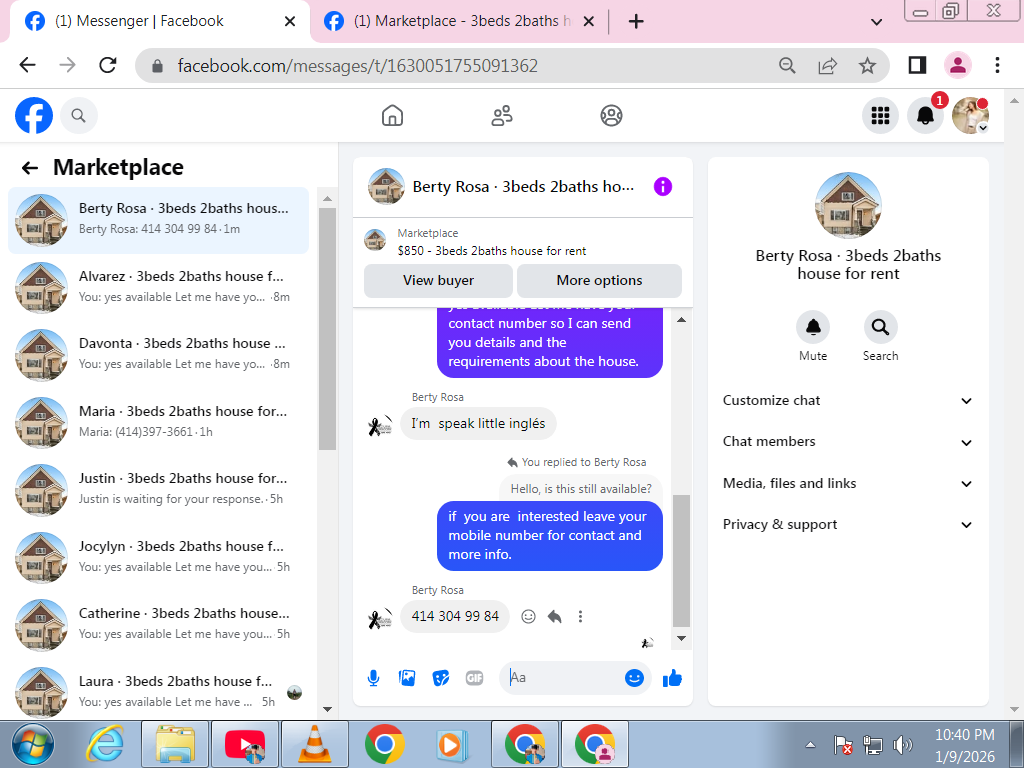Expand Privacy & support section

coord(848,525)
